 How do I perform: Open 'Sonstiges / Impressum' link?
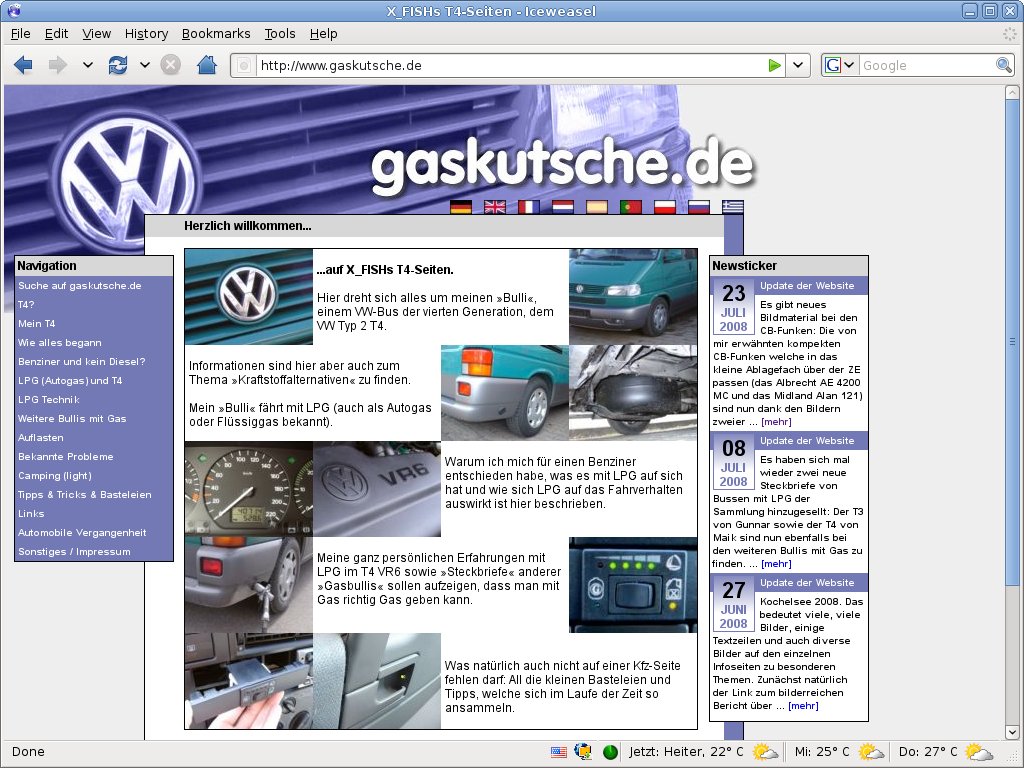[x=74, y=551]
